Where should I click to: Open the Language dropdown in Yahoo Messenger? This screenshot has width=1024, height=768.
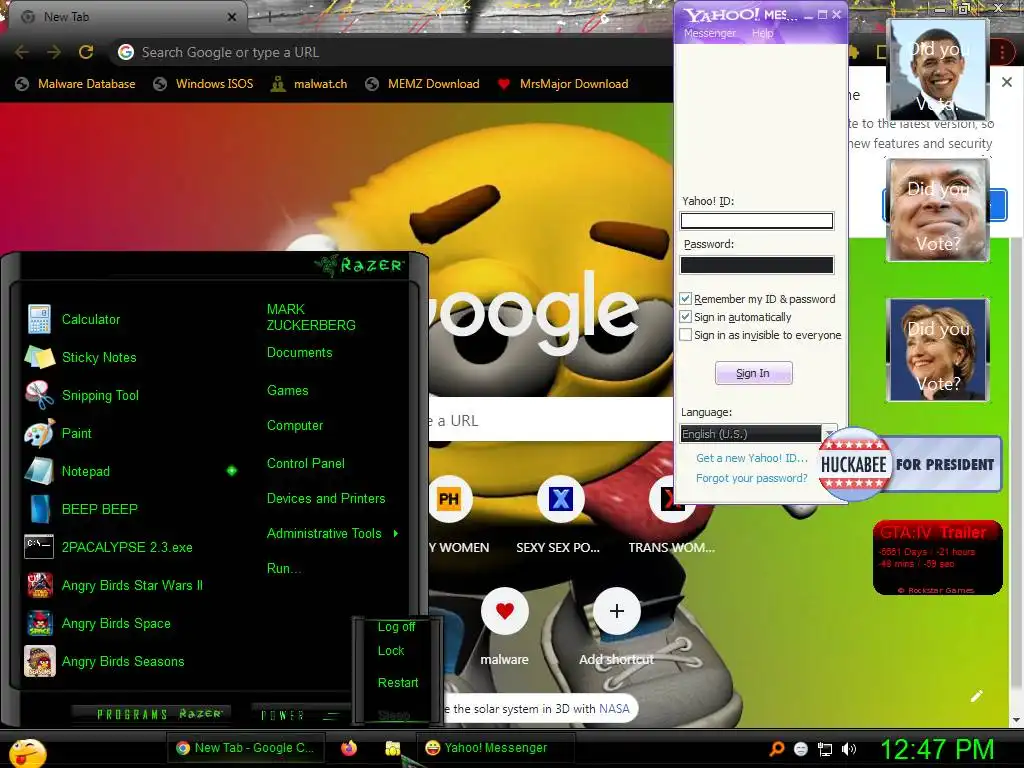coord(758,434)
